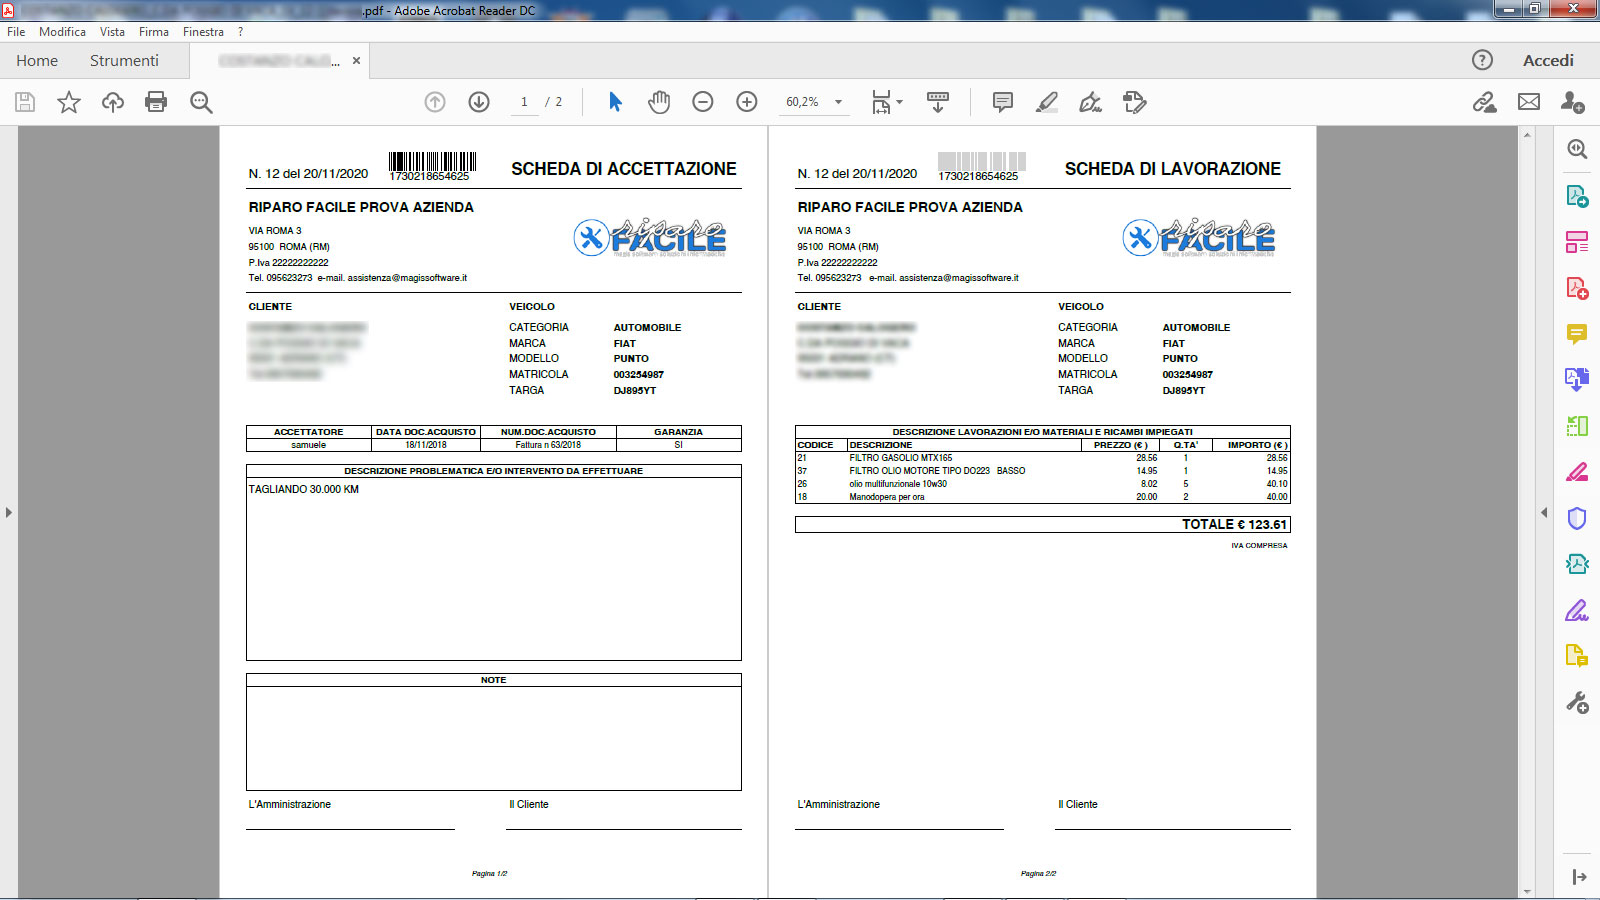Choose the selection arrow tool
The width and height of the screenshot is (1600, 900).
coord(615,102)
